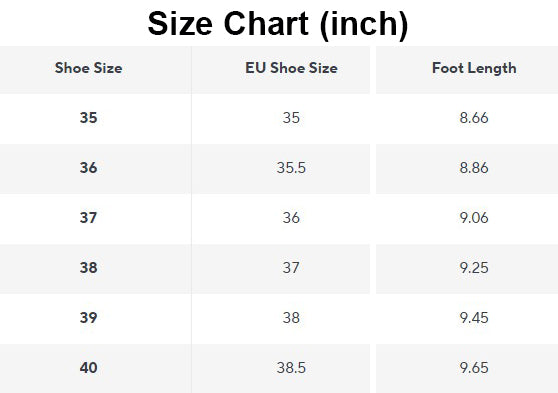Select the Foot Length column header
The width and height of the screenshot is (558, 393).
click(474, 68)
